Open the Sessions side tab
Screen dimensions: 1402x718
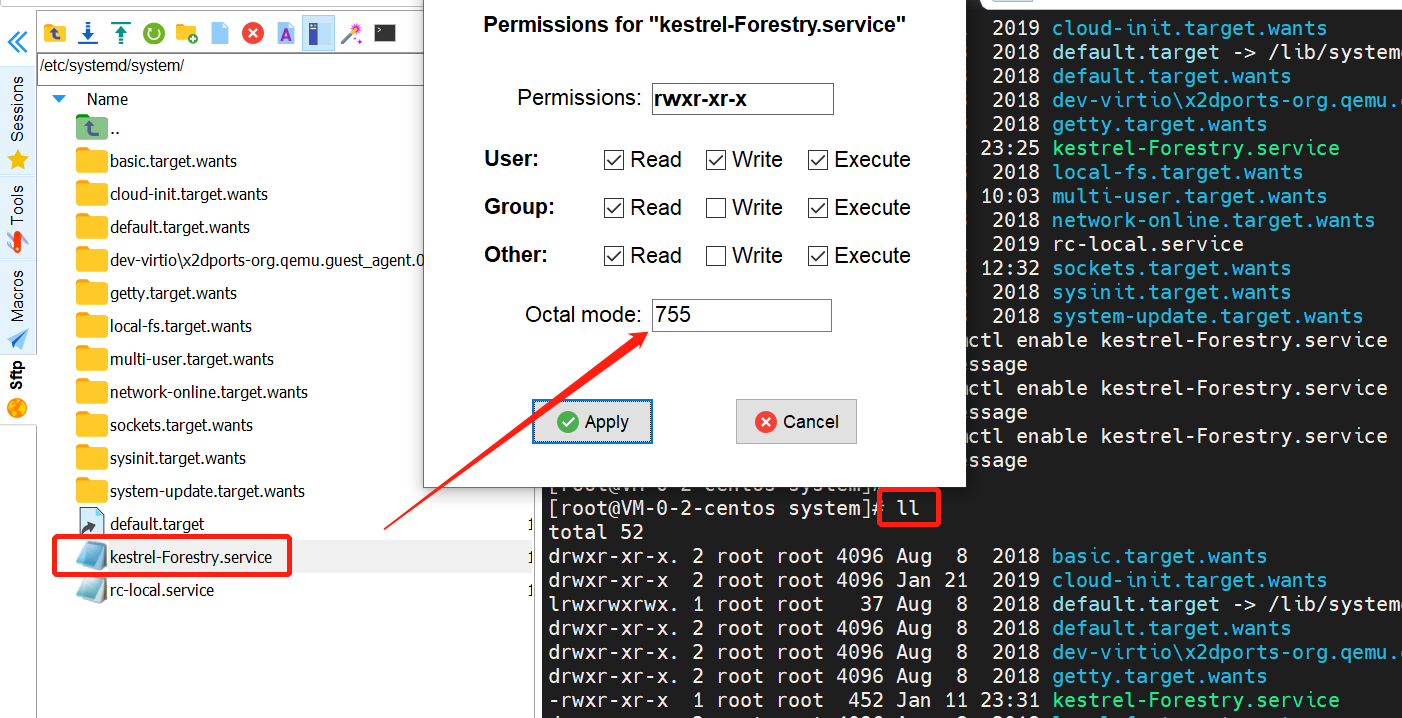[x=17, y=121]
